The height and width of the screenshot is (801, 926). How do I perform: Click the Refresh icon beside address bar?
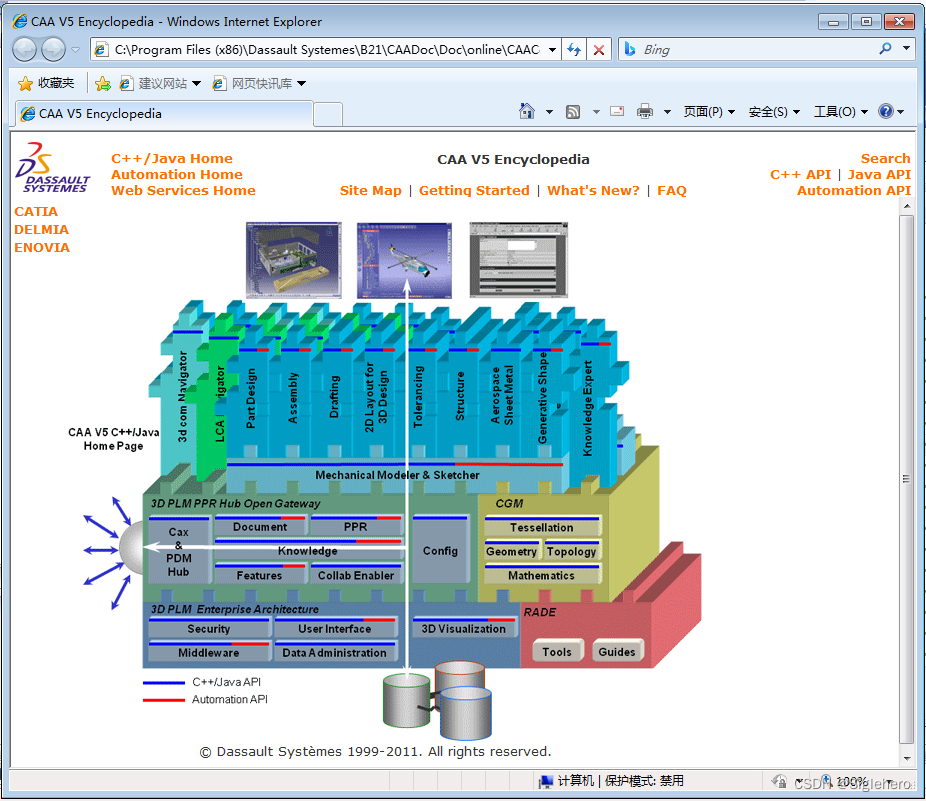pyautogui.click(x=574, y=49)
